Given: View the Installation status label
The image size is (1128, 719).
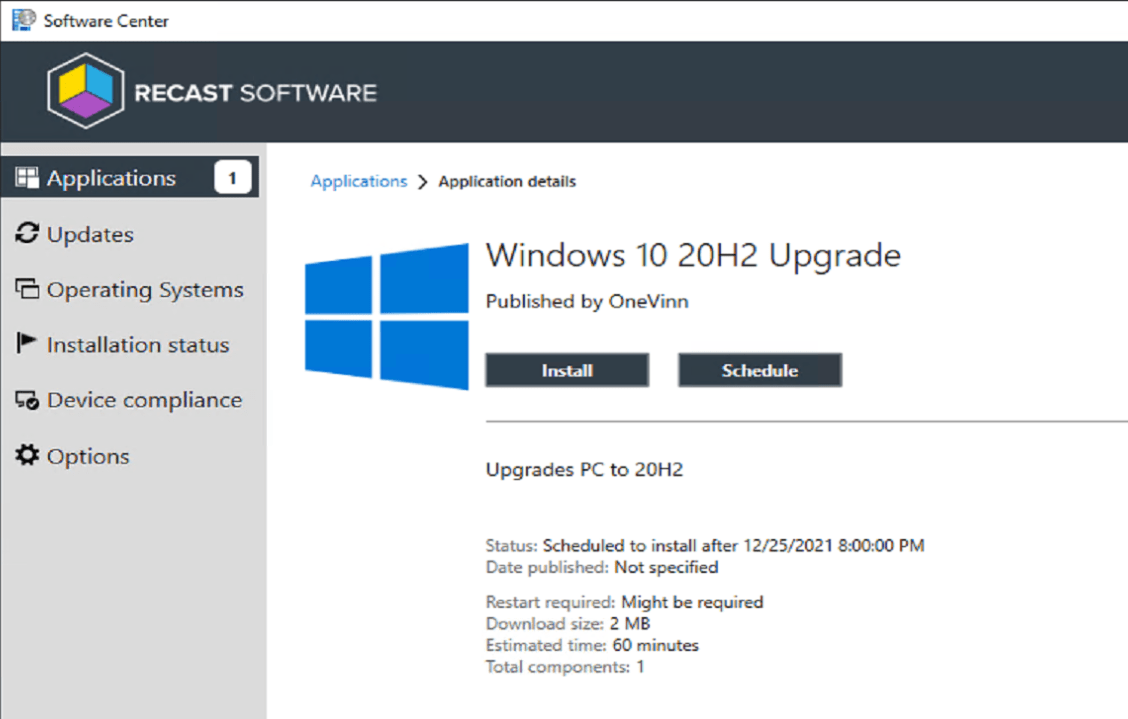Looking at the screenshot, I should point(138,345).
